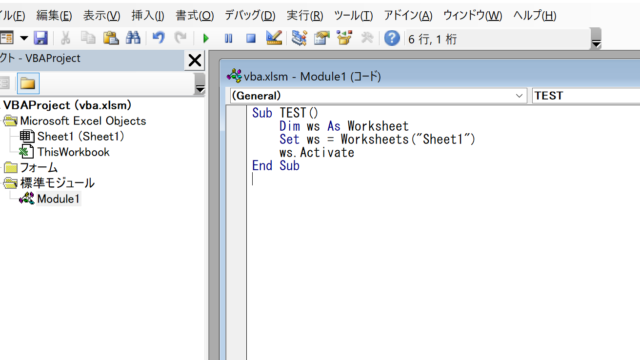
Task: Open Properties Window toolbar icon
Action: 322,38
